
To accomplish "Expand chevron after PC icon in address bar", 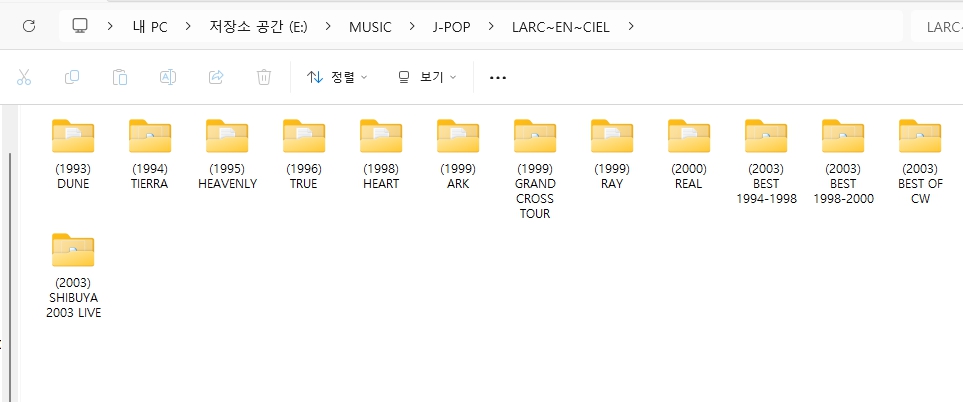I will (x=111, y=26).
